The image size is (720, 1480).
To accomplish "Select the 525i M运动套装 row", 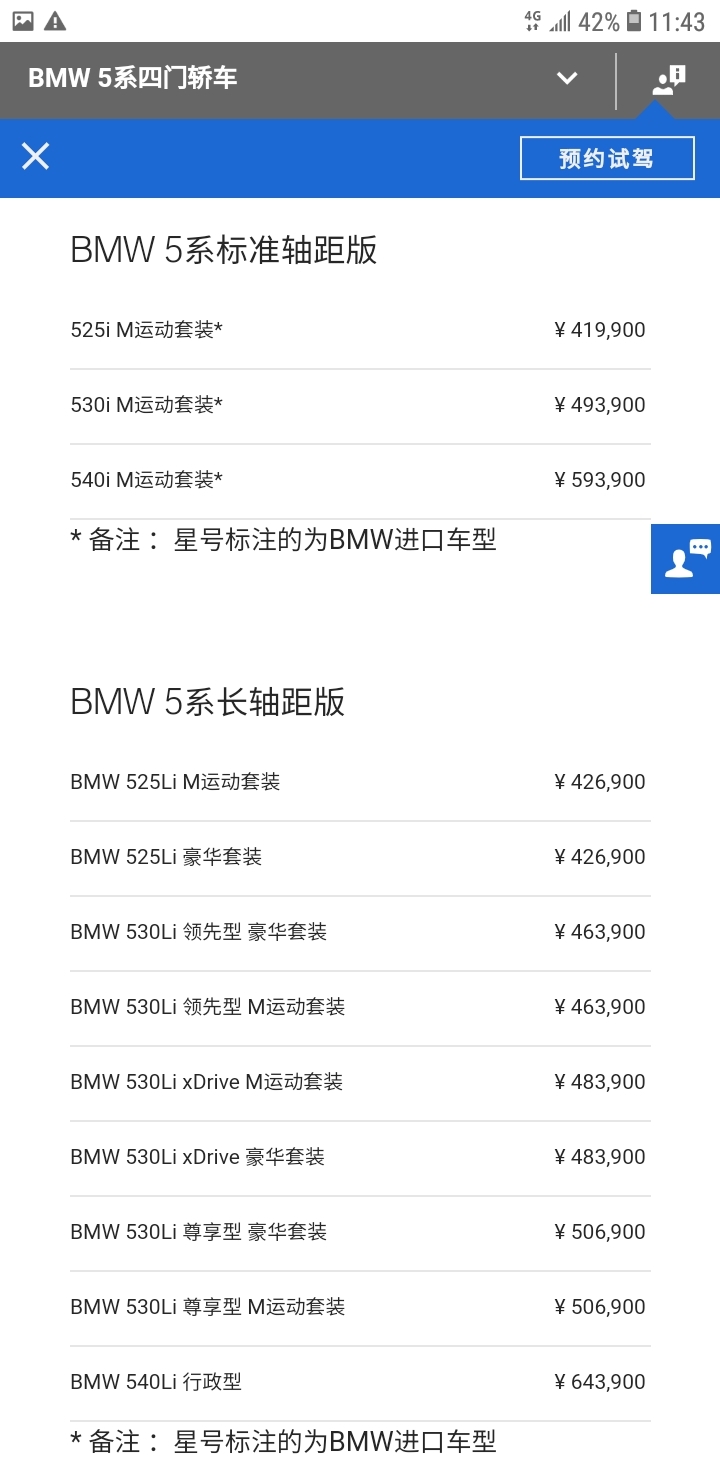I will [x=360, y=331].
